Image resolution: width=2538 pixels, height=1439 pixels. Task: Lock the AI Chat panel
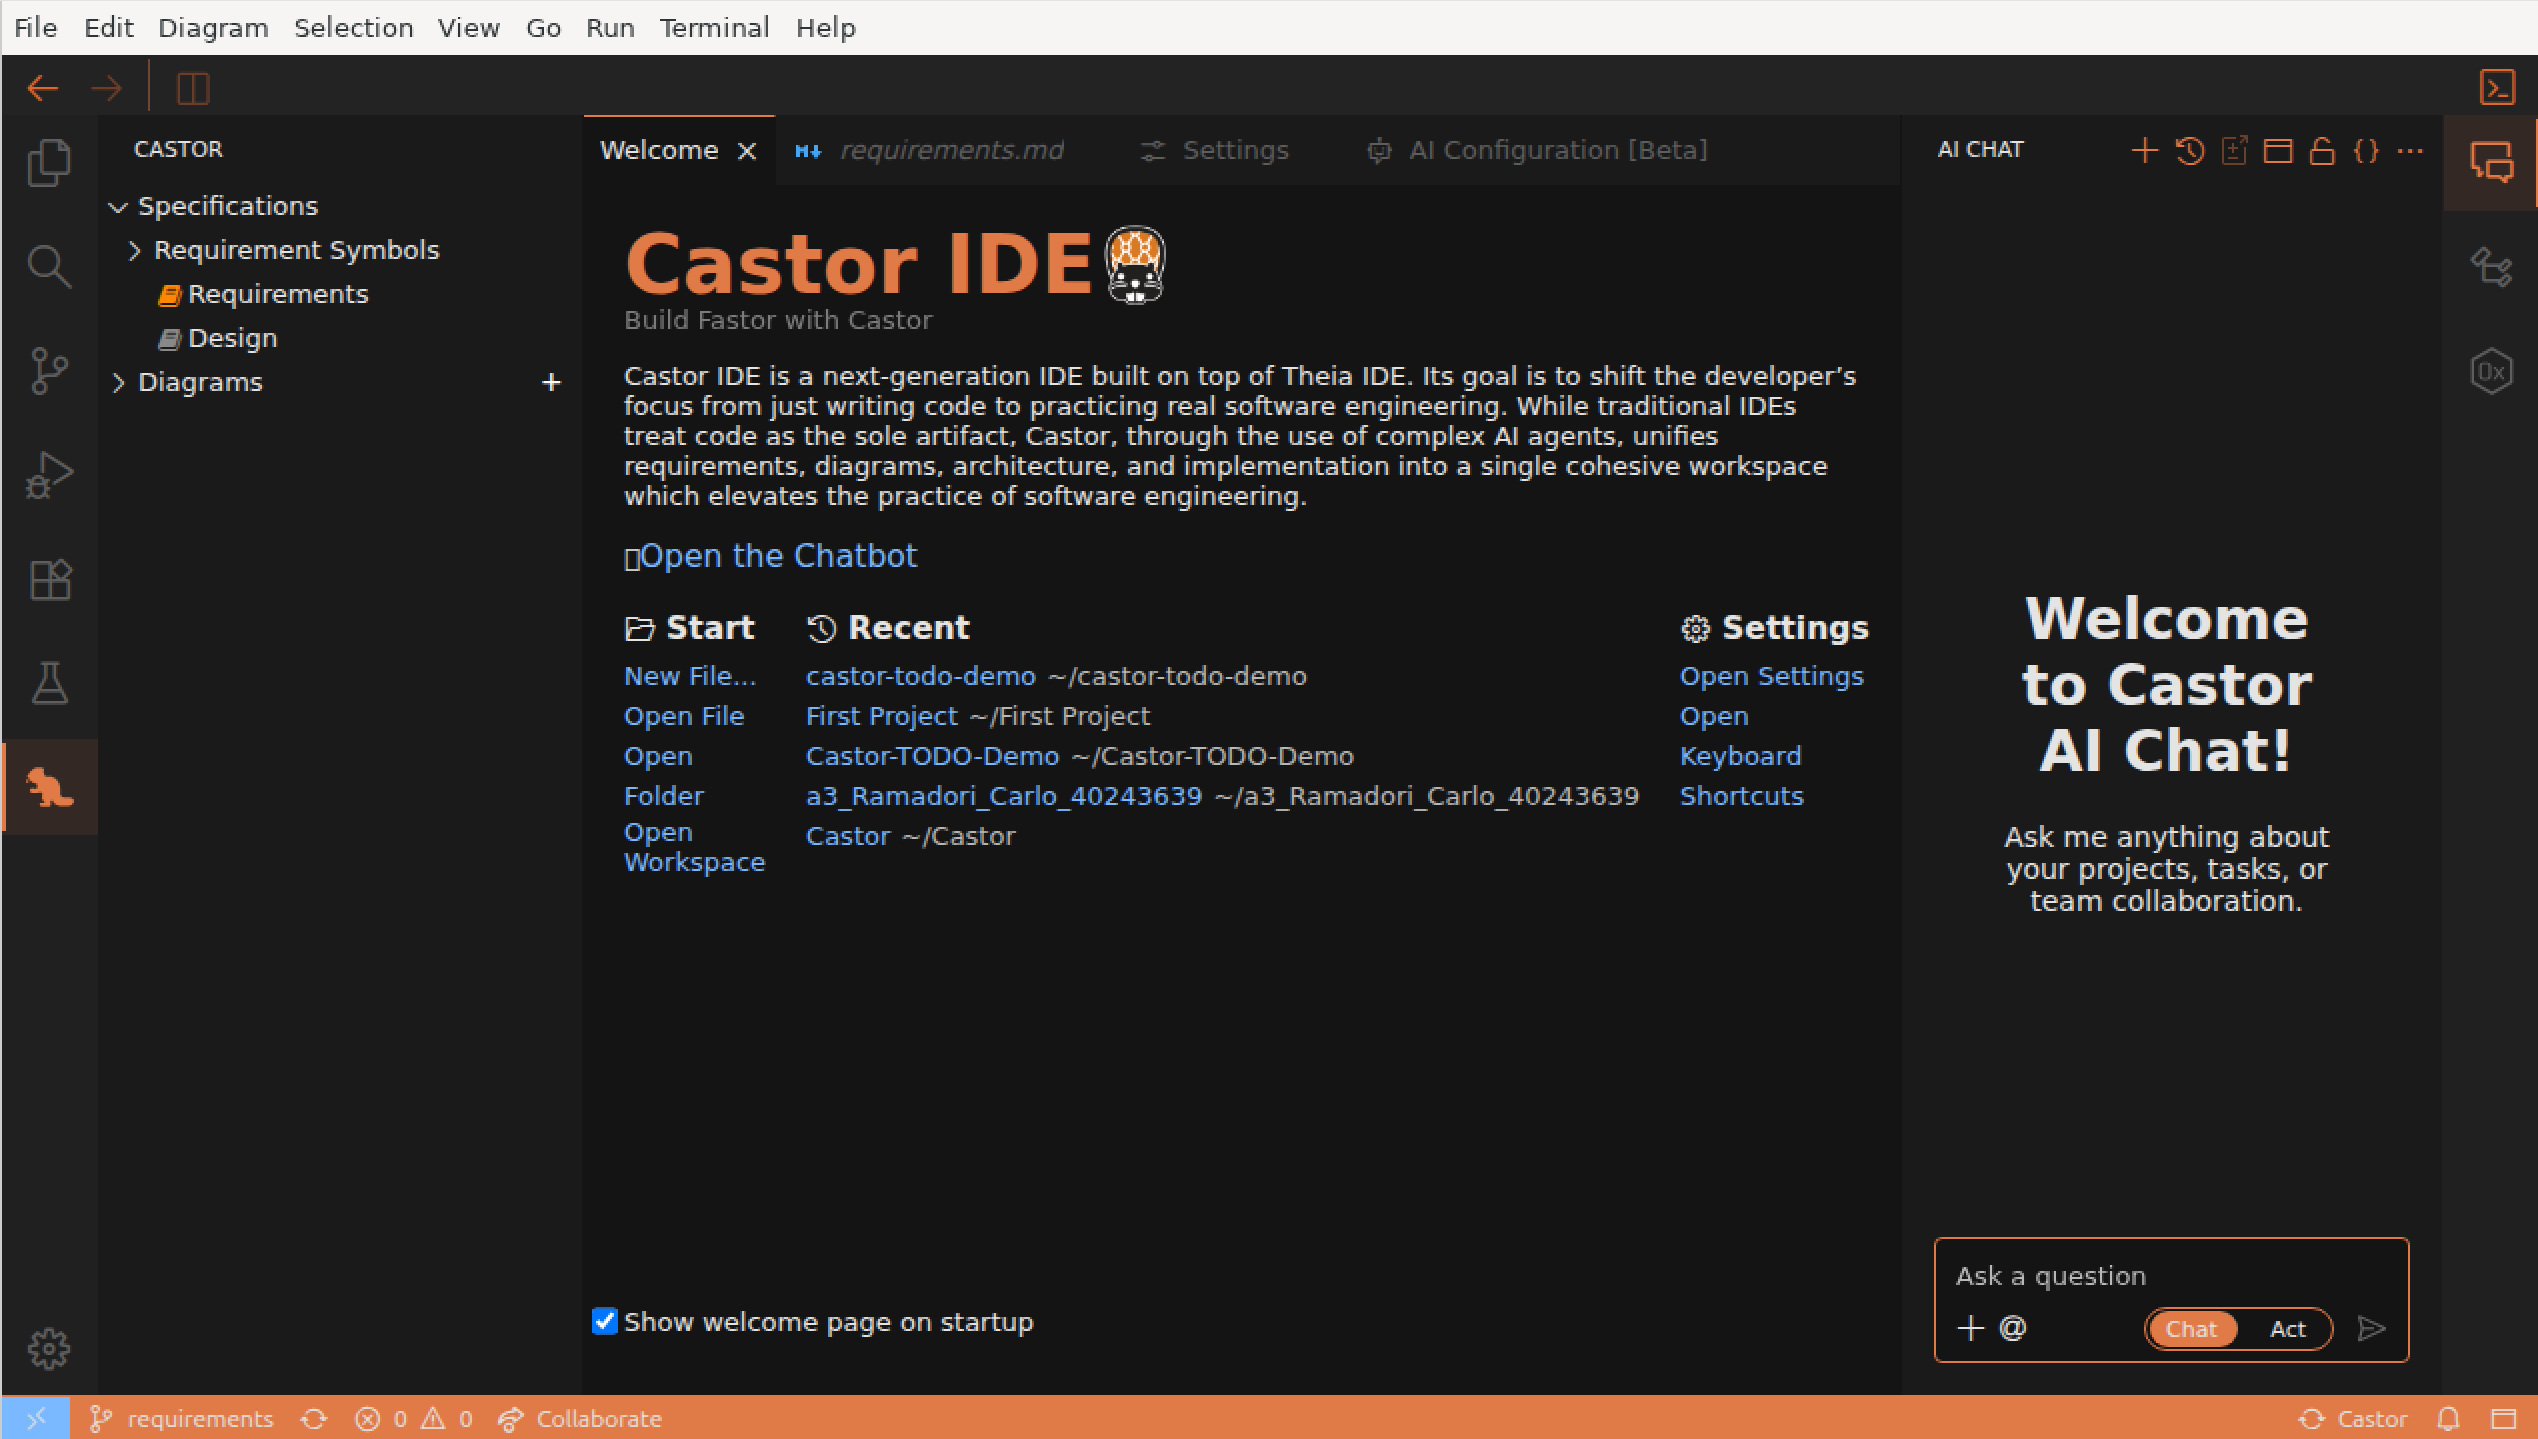2322,150
